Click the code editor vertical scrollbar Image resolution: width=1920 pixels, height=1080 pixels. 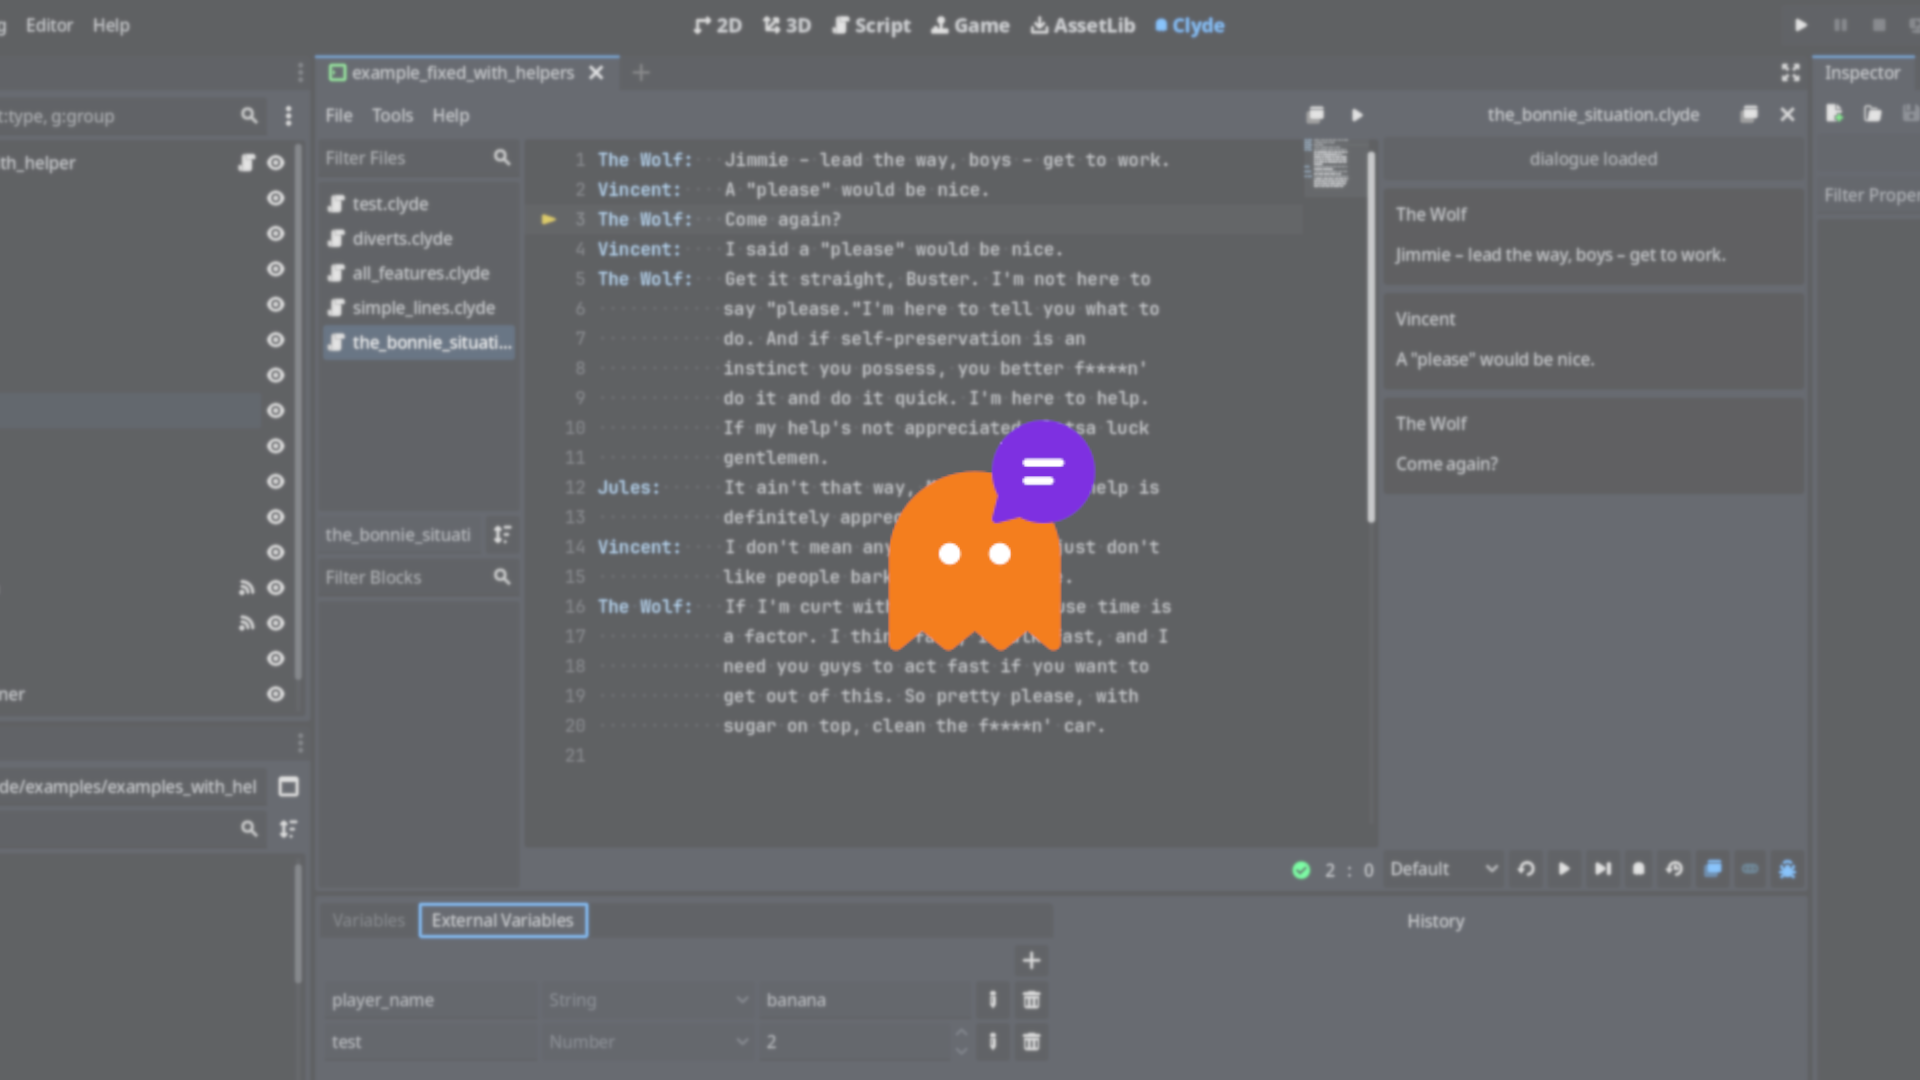[1370, 336]
